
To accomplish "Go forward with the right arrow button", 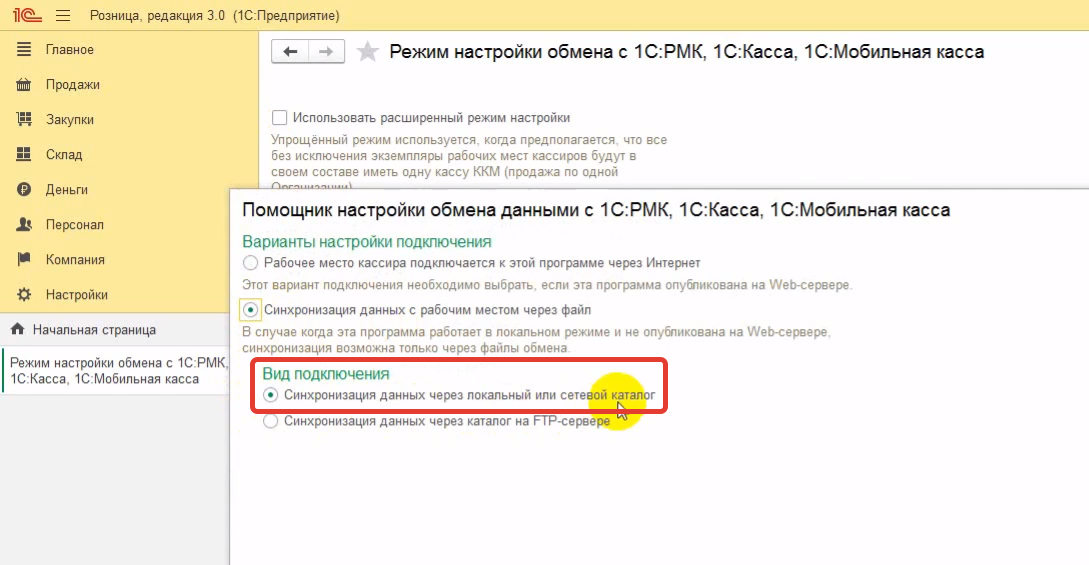I will click(x=326, y=51).
